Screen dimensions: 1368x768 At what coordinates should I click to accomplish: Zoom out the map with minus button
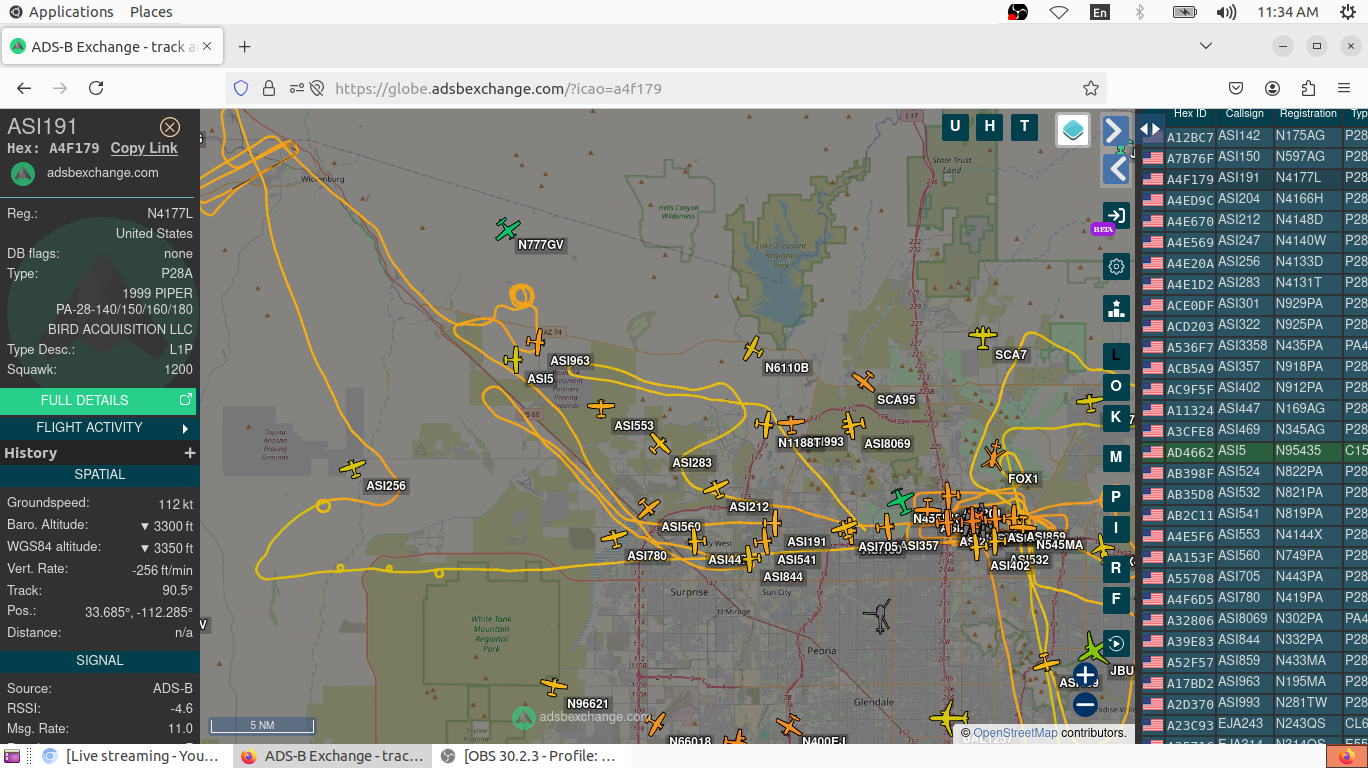point(1085,705)
